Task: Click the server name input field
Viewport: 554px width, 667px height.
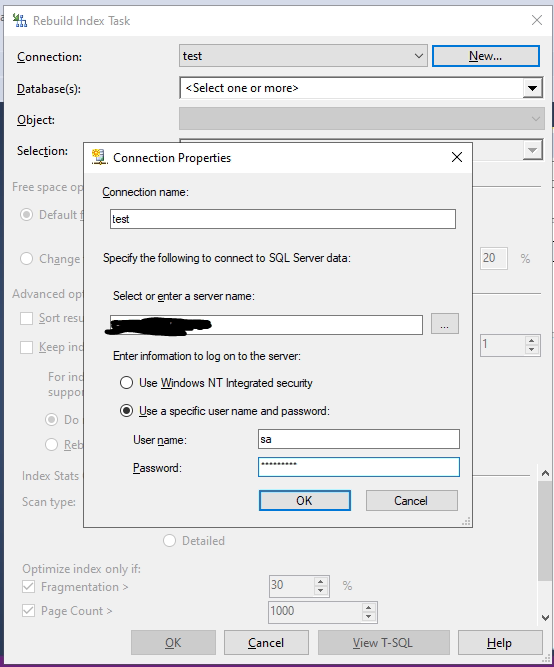Action: coord(266,325)
